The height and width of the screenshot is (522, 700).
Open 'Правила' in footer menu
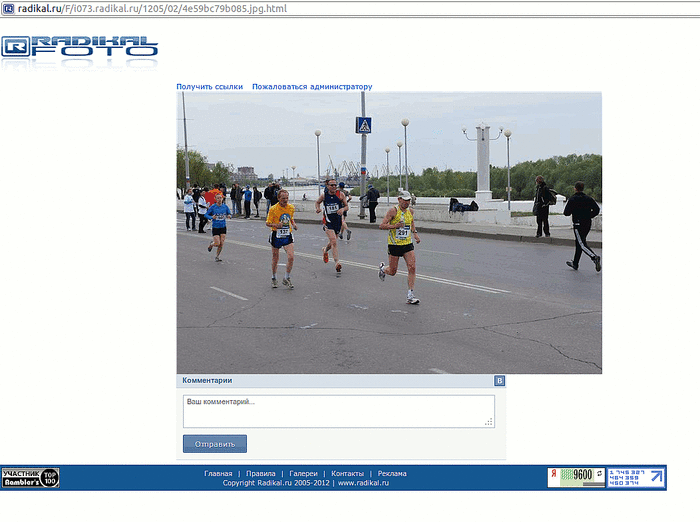261,473
